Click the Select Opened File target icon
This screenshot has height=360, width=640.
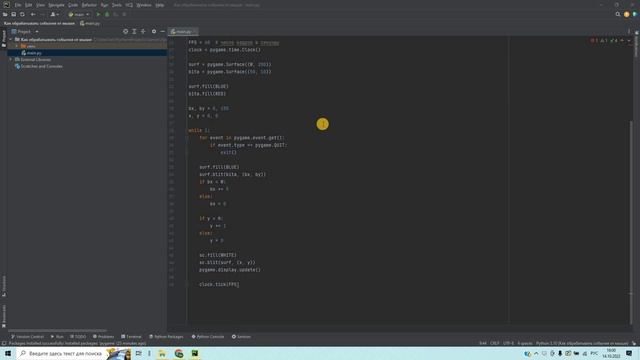point(125,31)
